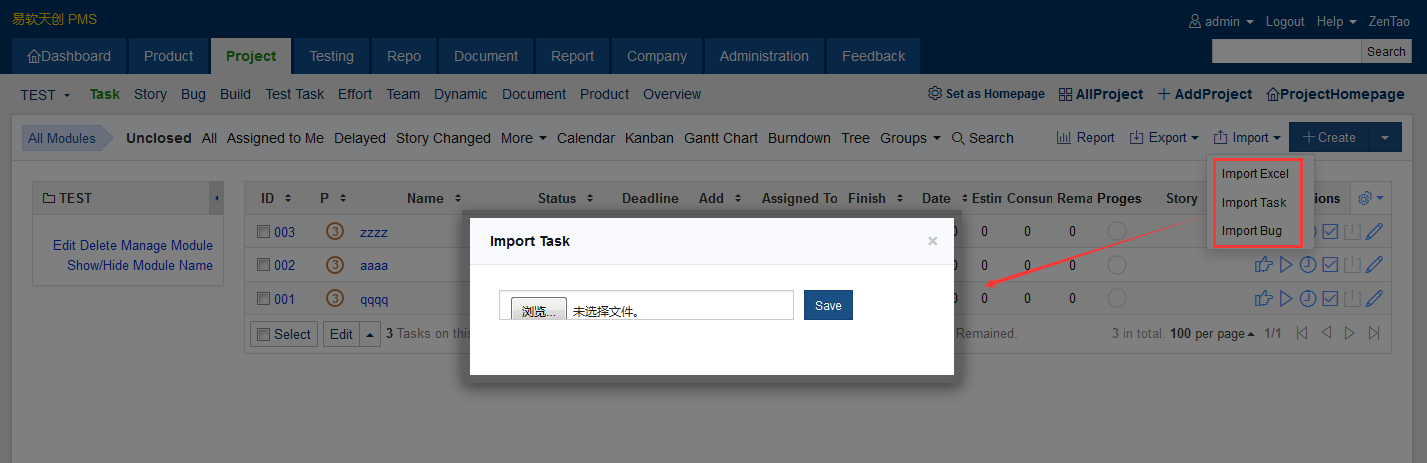The width and height of the screenshot is (1427, 463).
Task: Click the checkmark finish icon for task 003
Action: click(1330, 232)
